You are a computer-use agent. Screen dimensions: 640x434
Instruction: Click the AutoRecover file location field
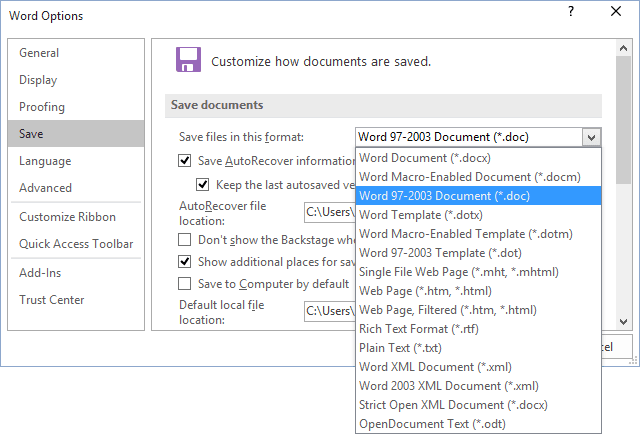point(330,212)
